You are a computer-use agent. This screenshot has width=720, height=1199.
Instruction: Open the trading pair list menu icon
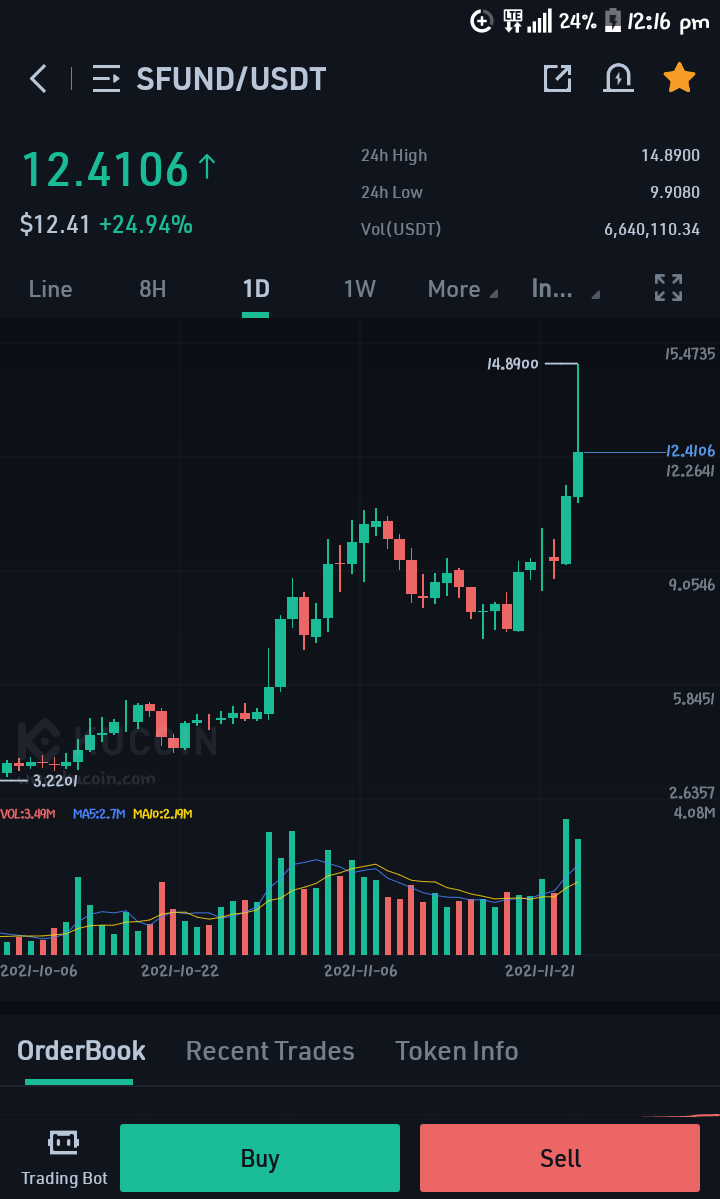click(x=106, y=79)
